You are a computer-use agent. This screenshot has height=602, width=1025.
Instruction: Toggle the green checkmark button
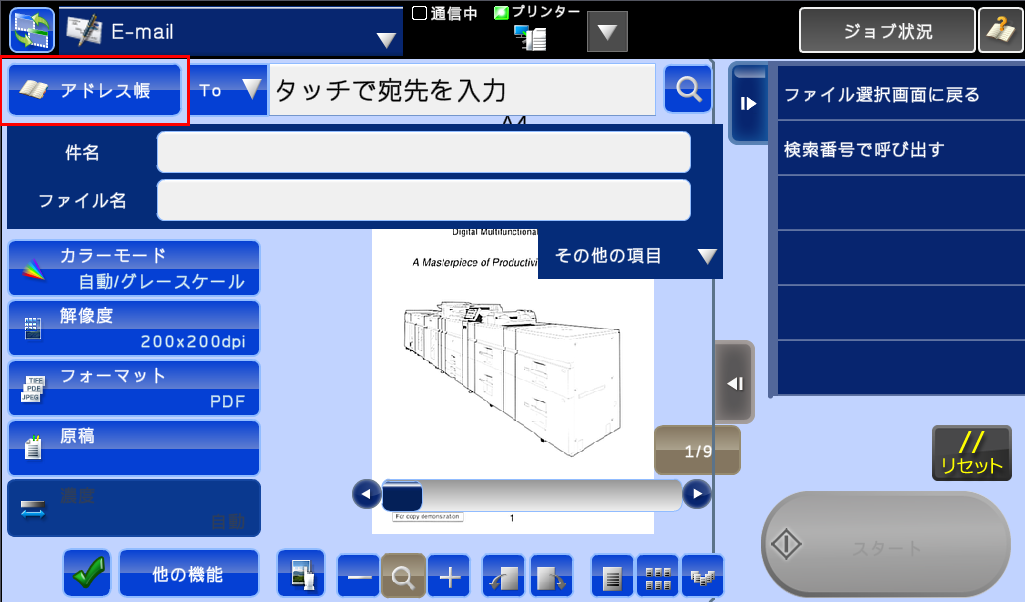(x=87, y=574)
